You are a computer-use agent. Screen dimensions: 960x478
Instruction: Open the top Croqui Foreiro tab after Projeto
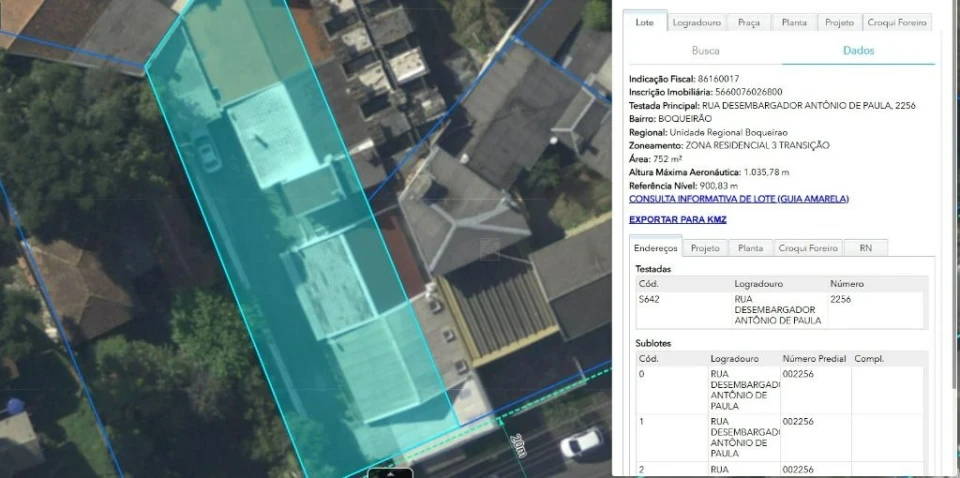898,23
